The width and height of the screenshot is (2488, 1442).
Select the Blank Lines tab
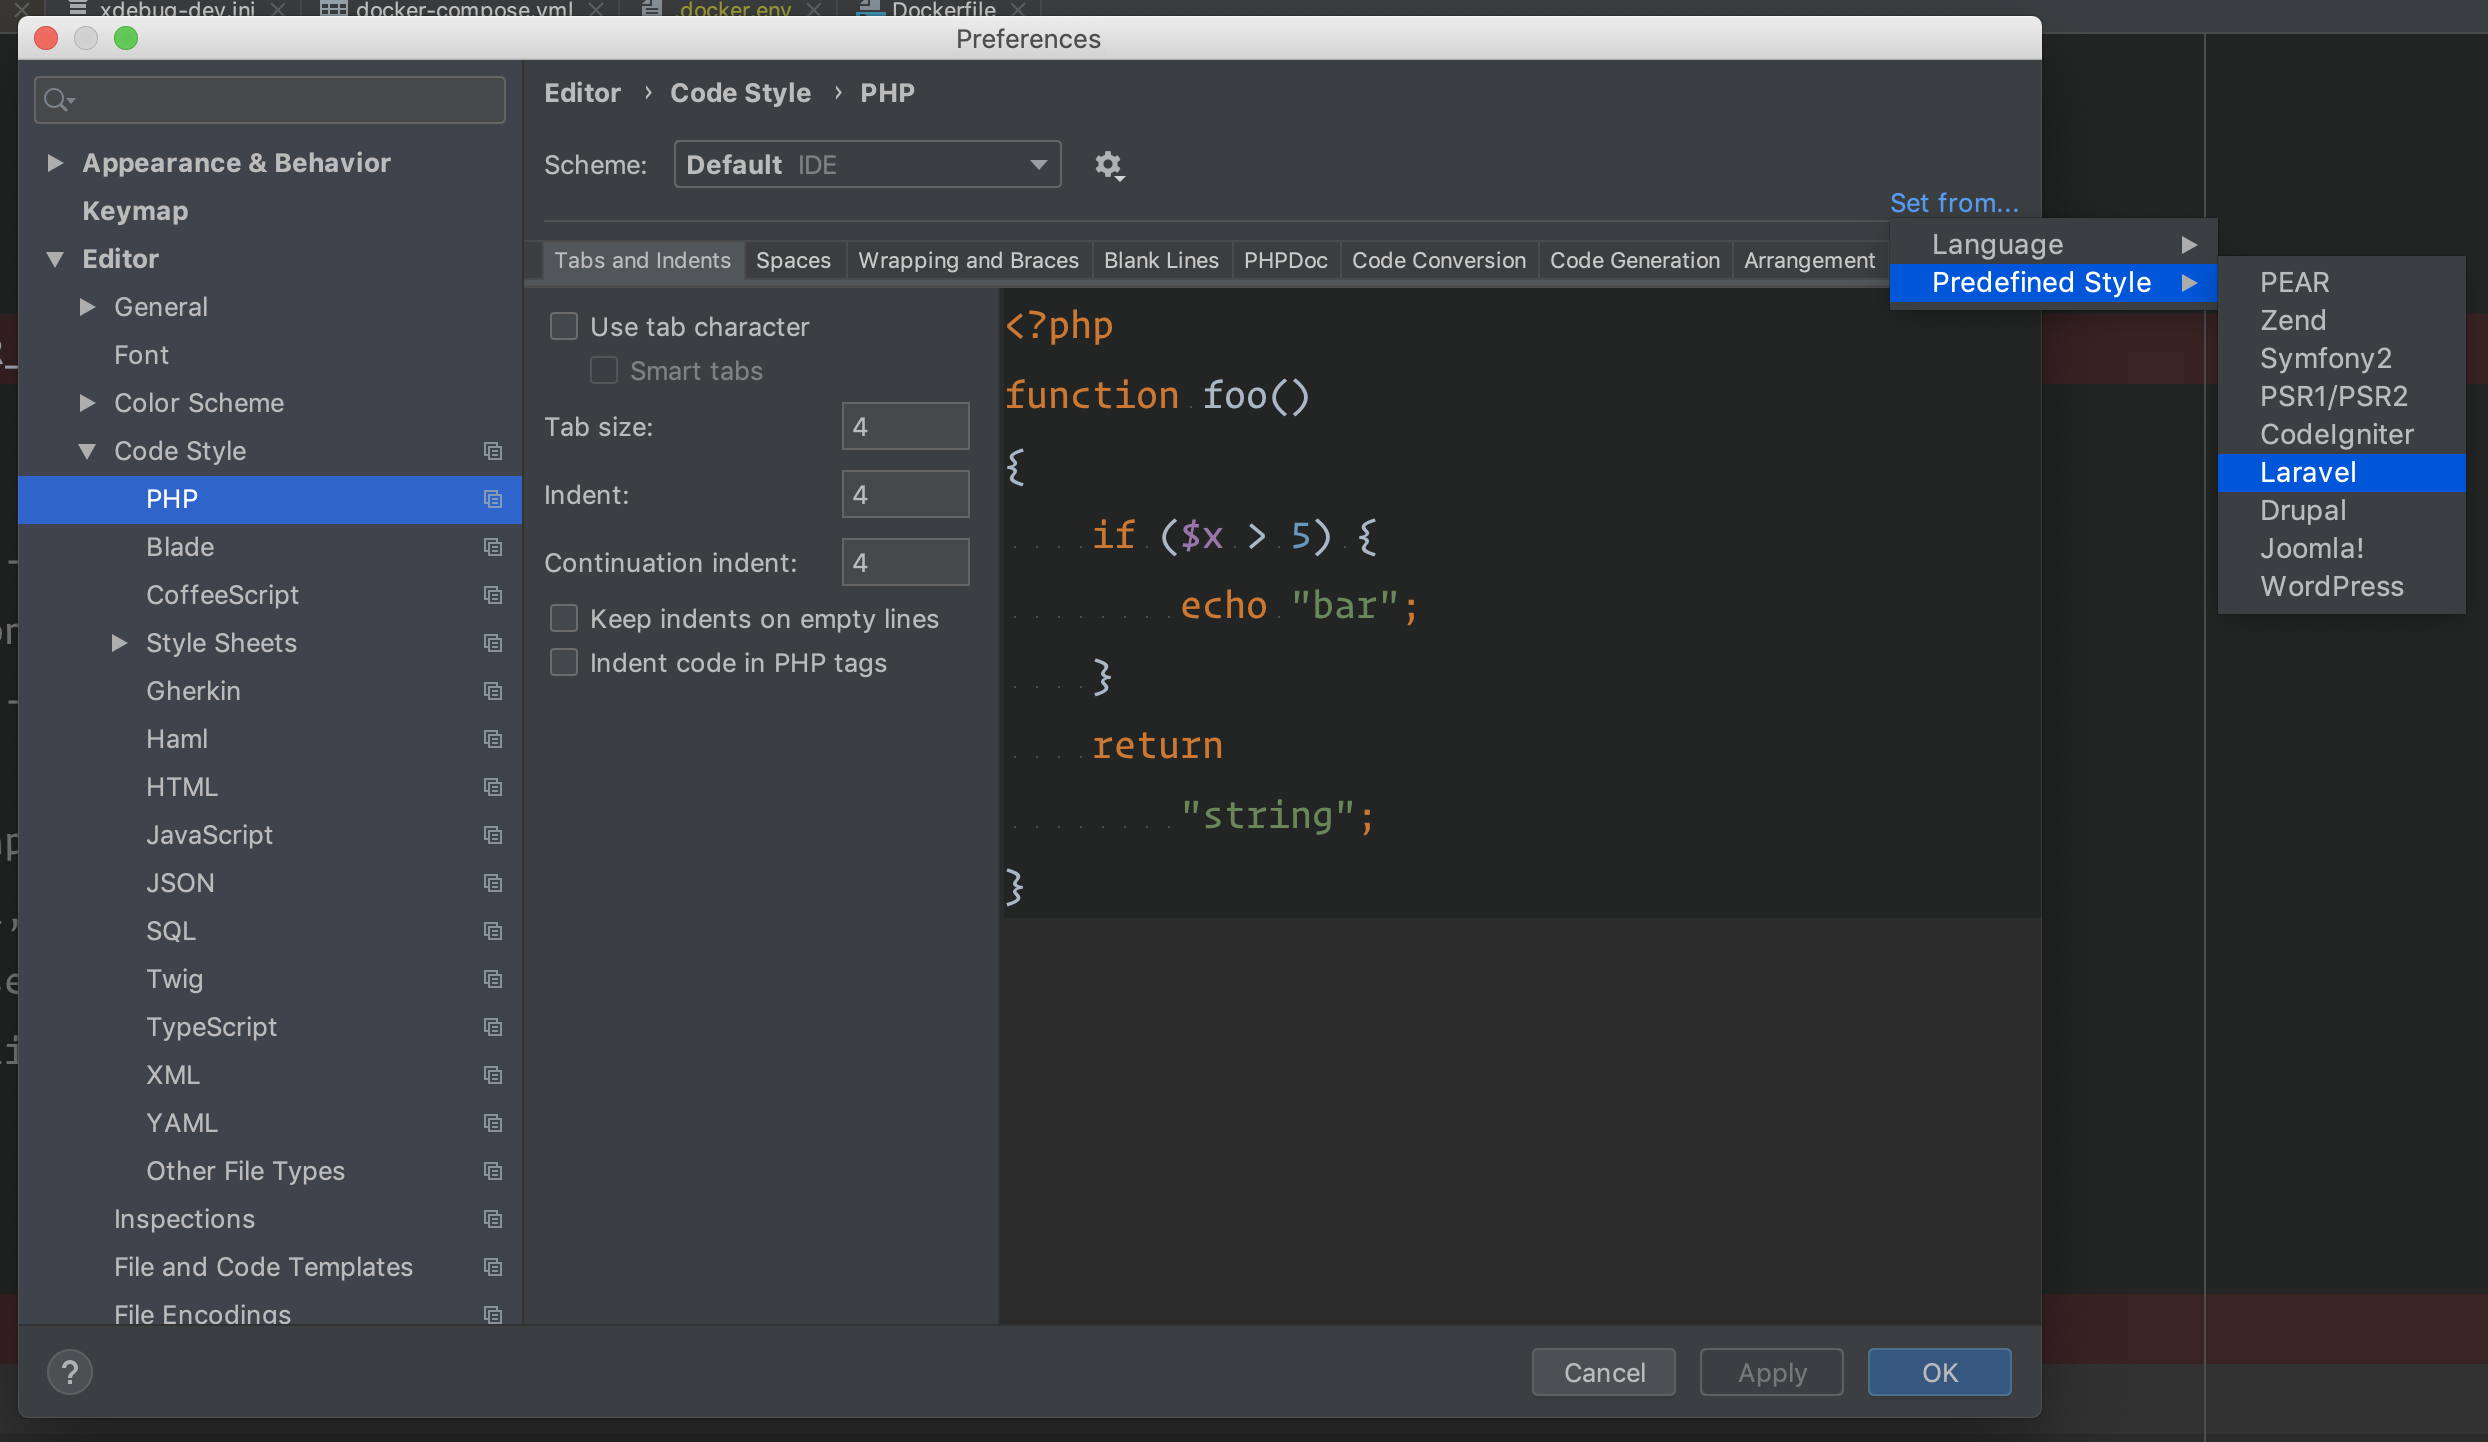pyautogui.click(x=1160, y=258)
